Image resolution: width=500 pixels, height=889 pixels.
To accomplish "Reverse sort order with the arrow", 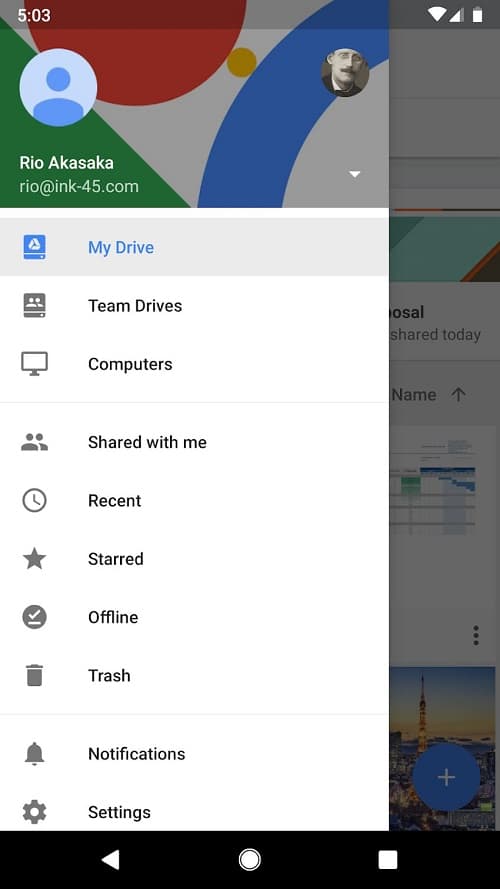I will [x=458, y=395].
